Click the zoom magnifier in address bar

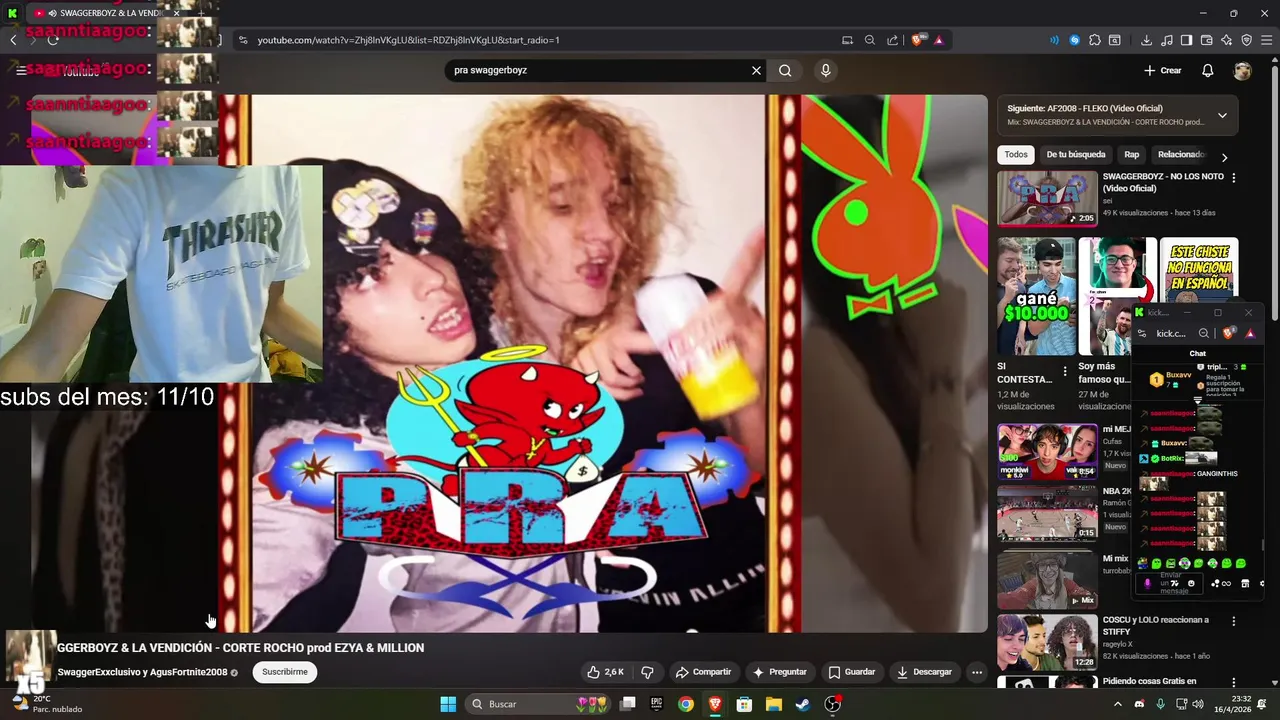click(870, 40)
